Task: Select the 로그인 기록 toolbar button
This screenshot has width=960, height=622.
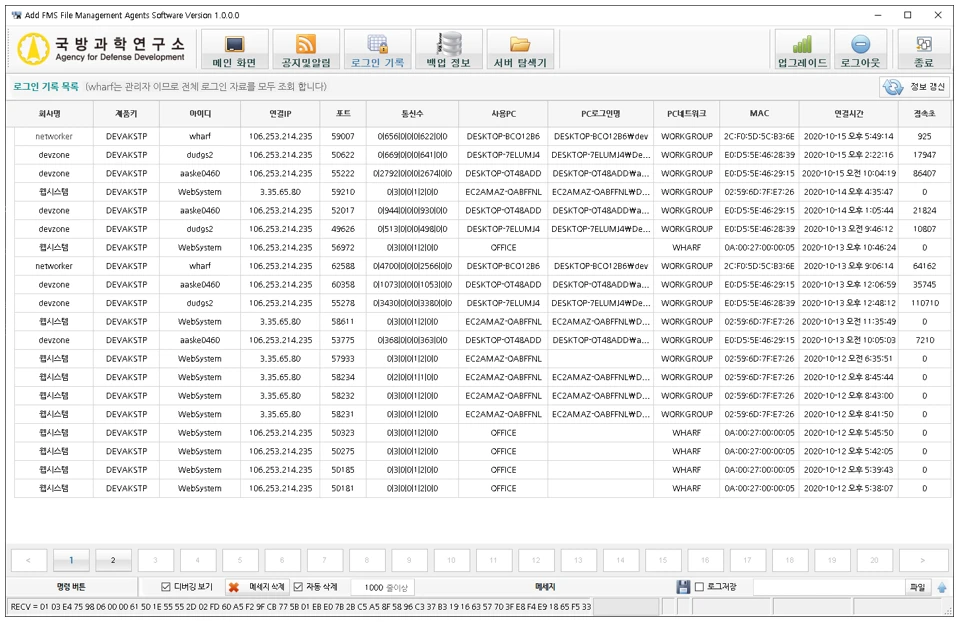Action: click(377, 49)
